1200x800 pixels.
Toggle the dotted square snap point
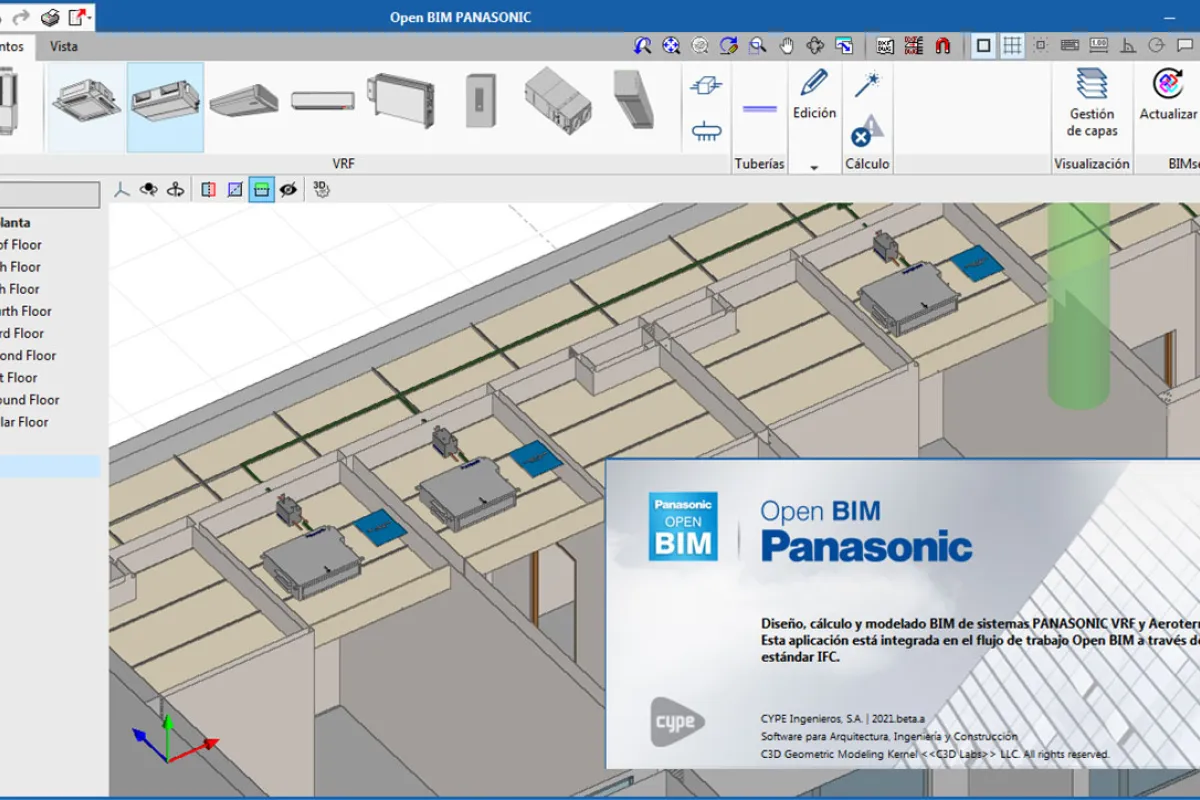(1041, 45)
